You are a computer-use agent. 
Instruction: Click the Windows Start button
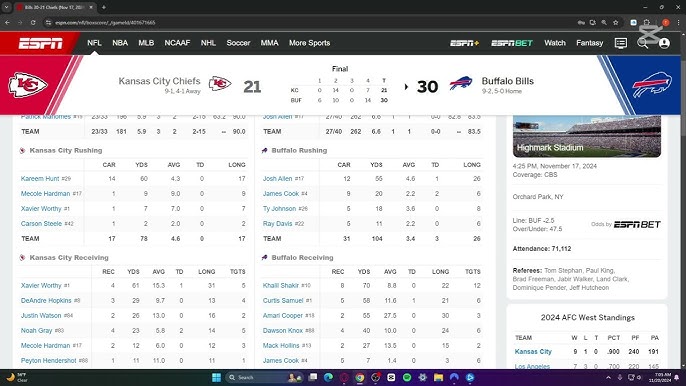pos(216,377)
